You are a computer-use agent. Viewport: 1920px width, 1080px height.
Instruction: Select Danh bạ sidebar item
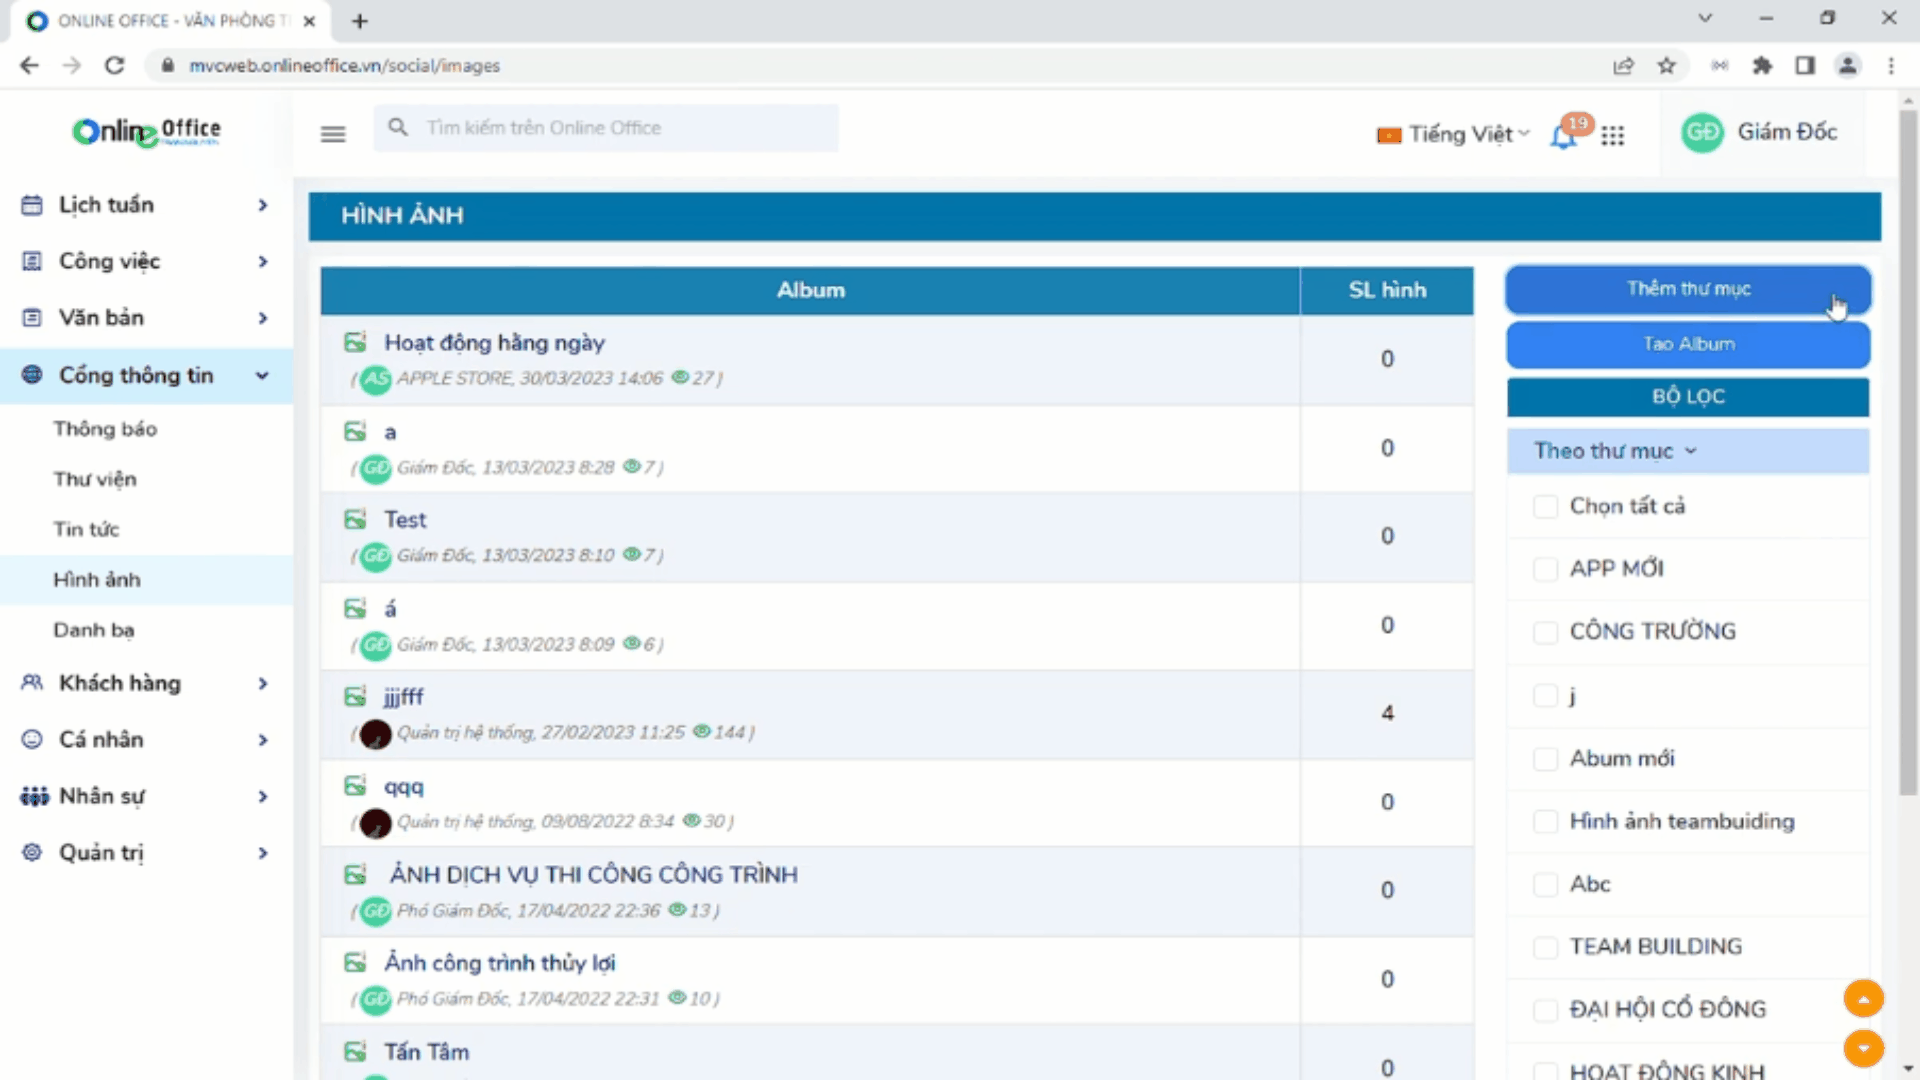[94, 630]
